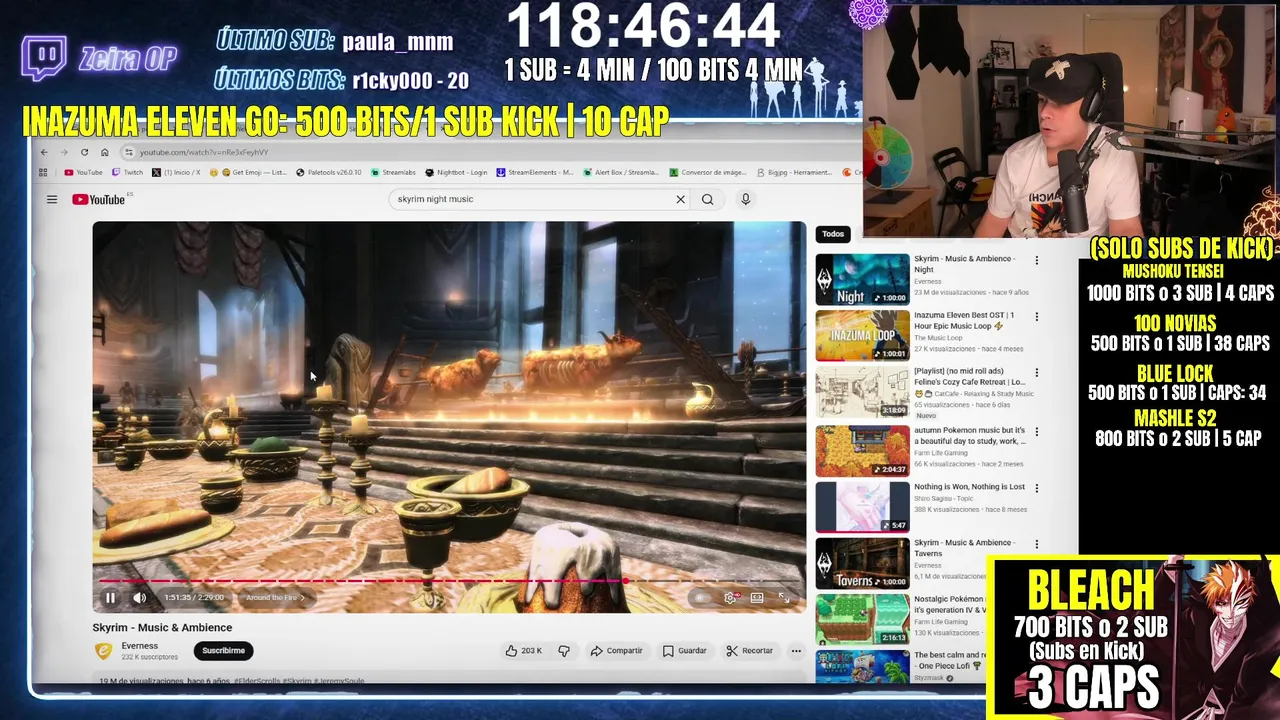Screen dimensions: 1280x720
Task: Toggle autoplay in the video player
Action: 702,598
